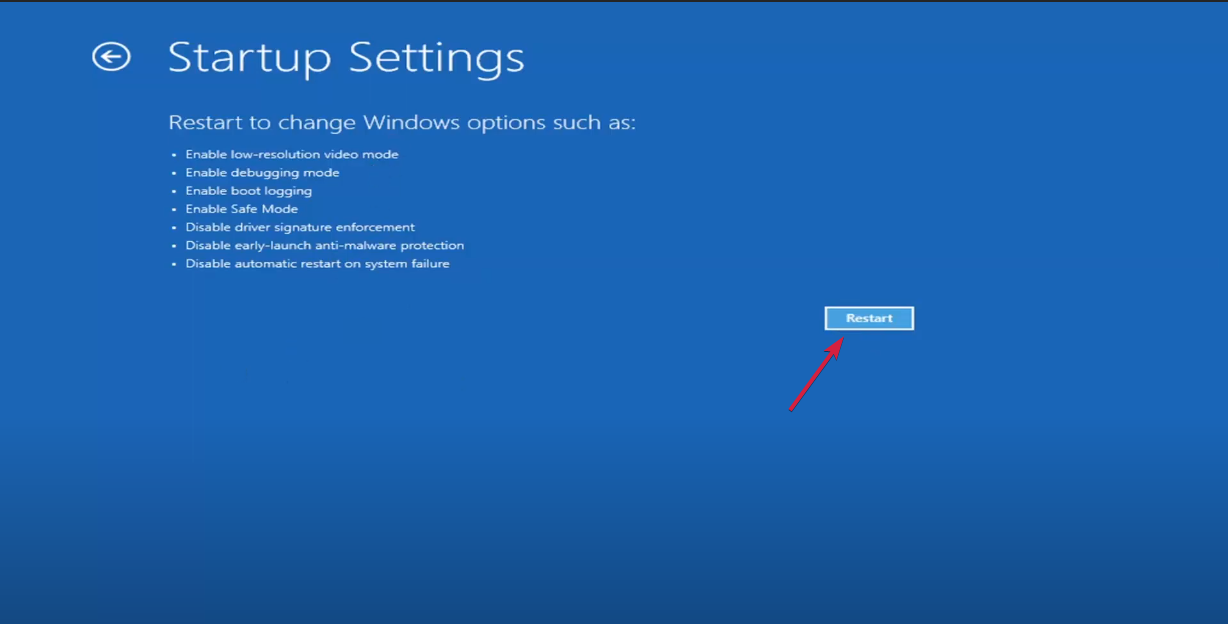Click the back arrow icon
This screenshot has height=624, width=1228.
pos(111,57)
